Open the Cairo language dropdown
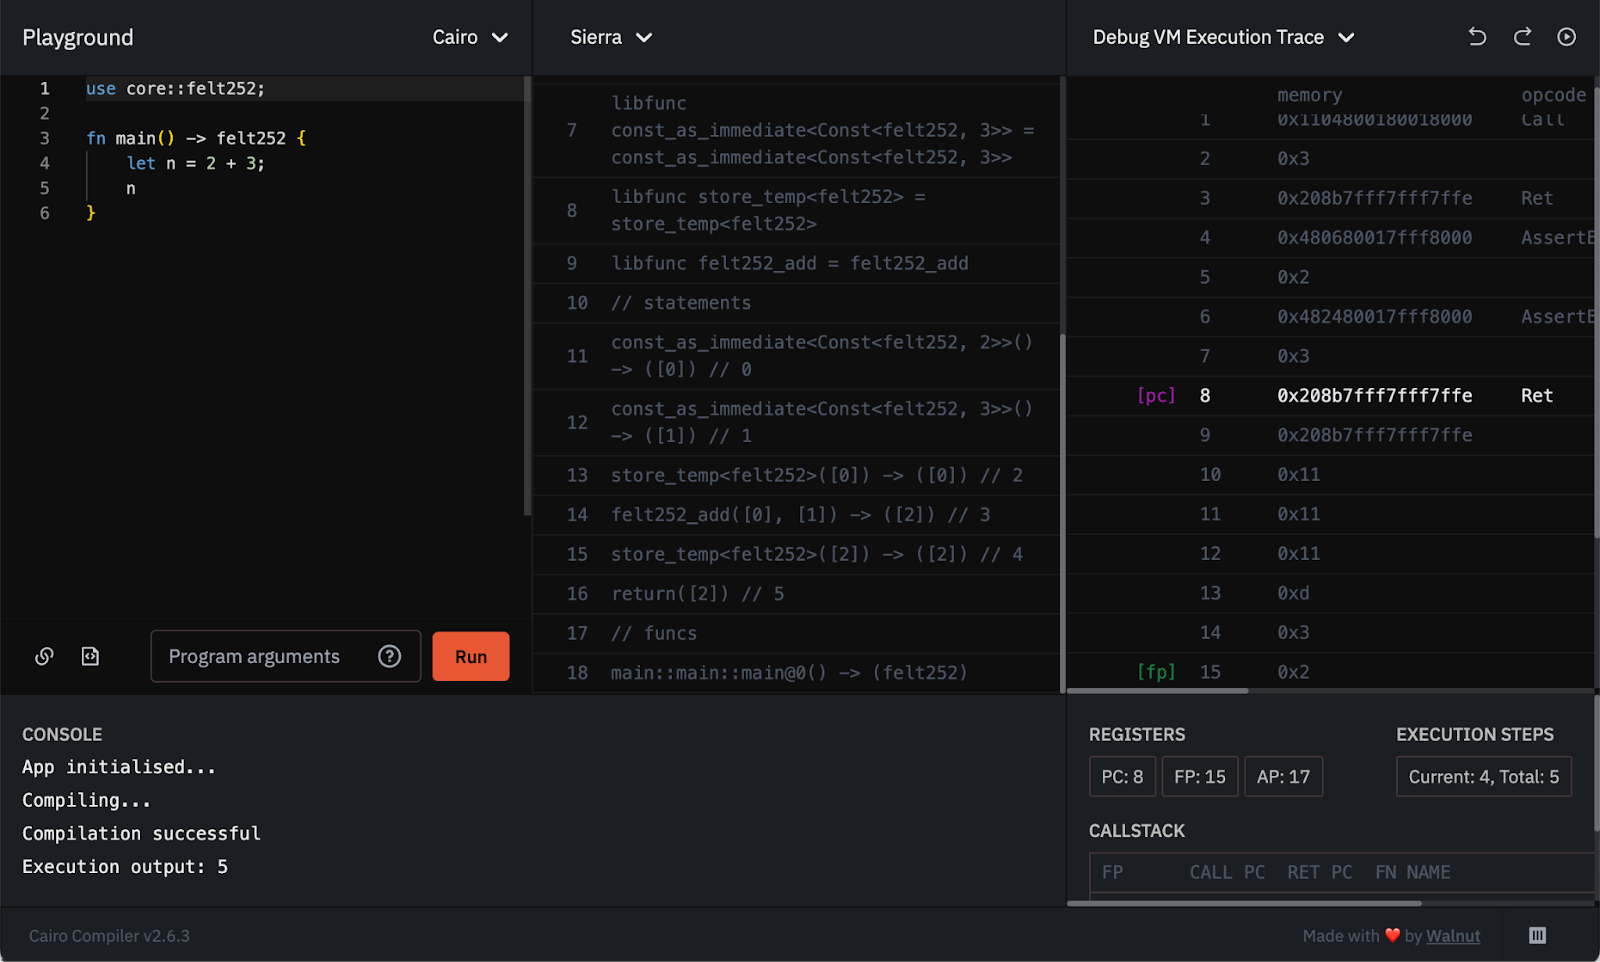Image resolution: width=1600 pixels, height=962 pixels. click(470, 37)
